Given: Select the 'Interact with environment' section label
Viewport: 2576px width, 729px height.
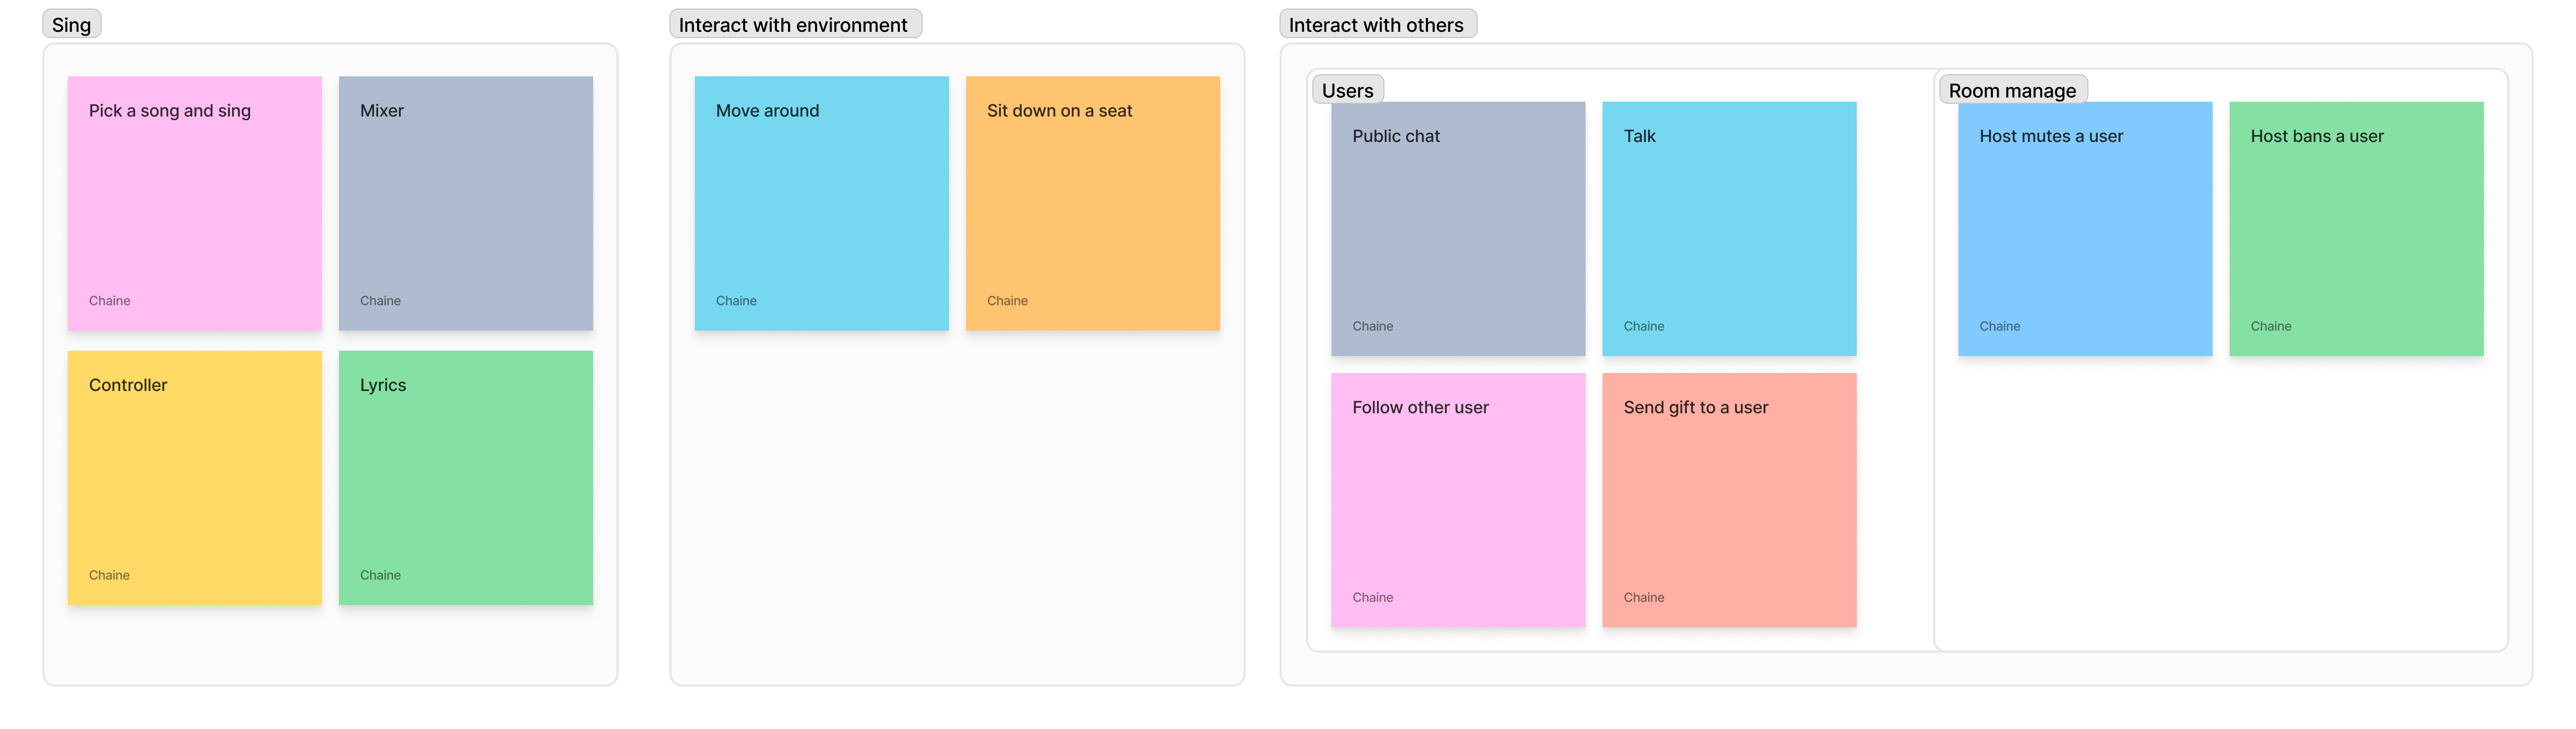Looking at the screenshot, I should (x=795, y=25).
